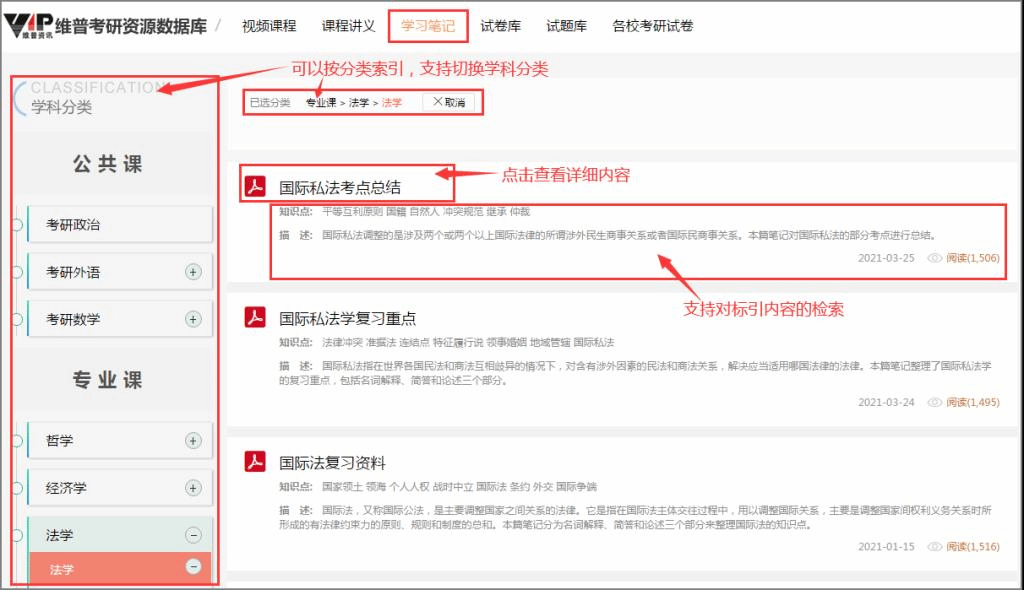The height and width of the screenshot is (590, 1024).
Task: Expand the 考研外语 category
Action: (194, 272)
